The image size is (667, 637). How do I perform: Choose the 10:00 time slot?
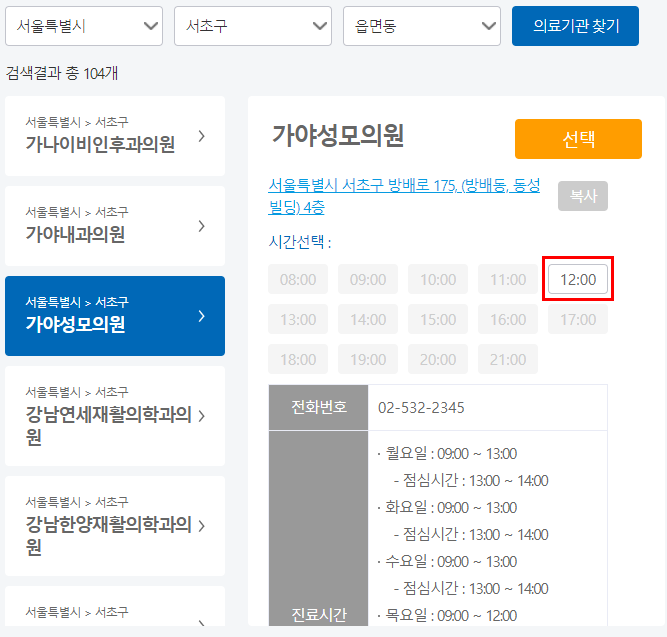tap(438, 280)
